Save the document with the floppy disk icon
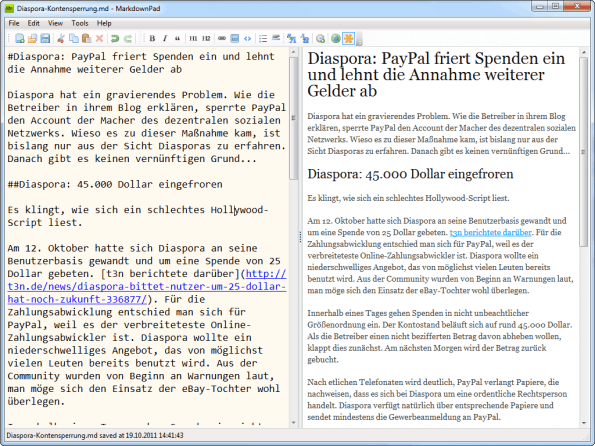 coord(45,38)
